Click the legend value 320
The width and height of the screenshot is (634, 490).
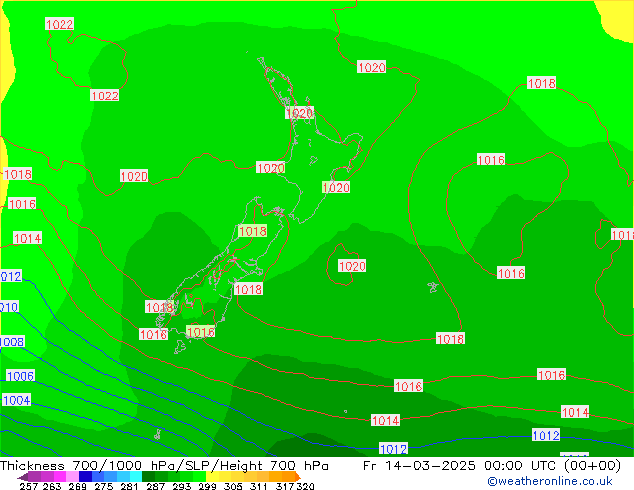point(305,486)
